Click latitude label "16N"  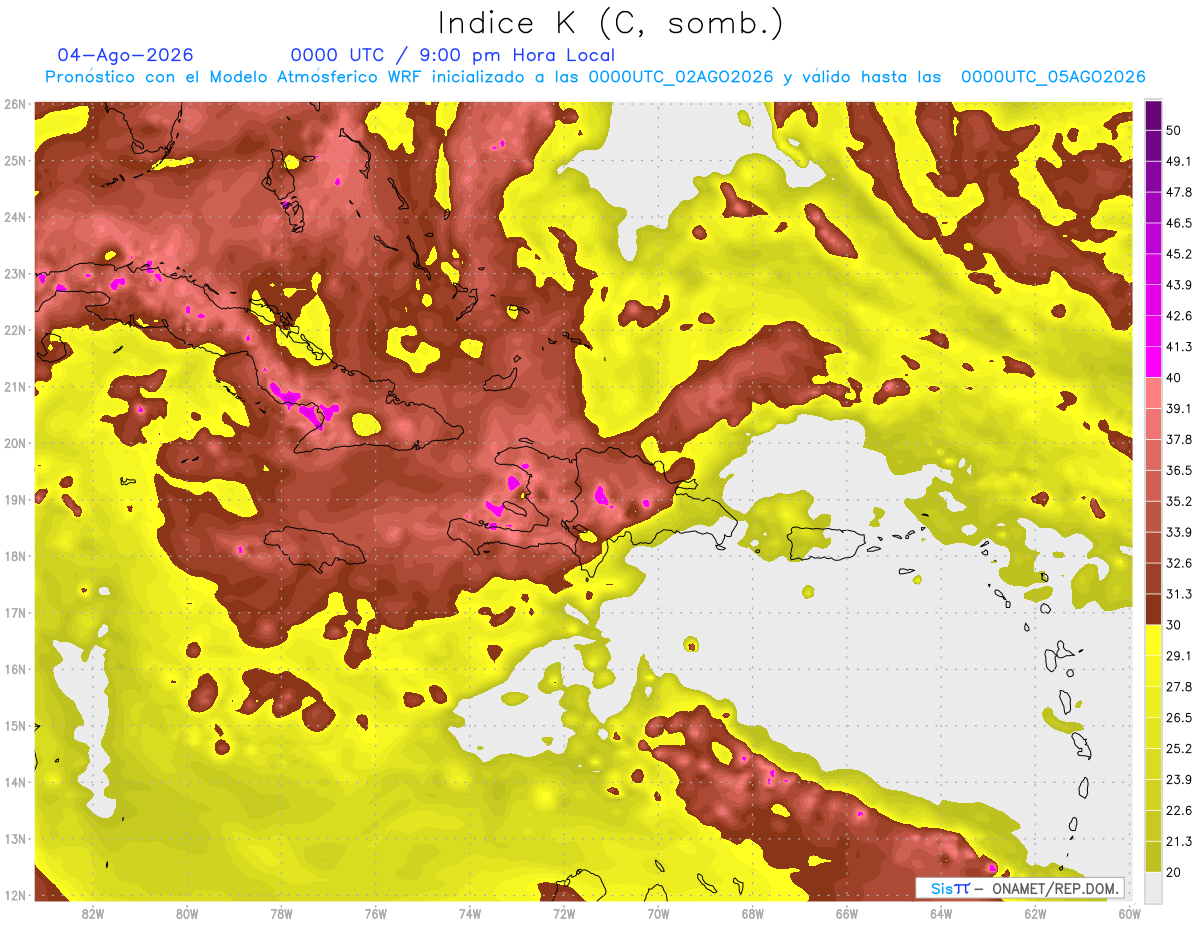[15, 669]
